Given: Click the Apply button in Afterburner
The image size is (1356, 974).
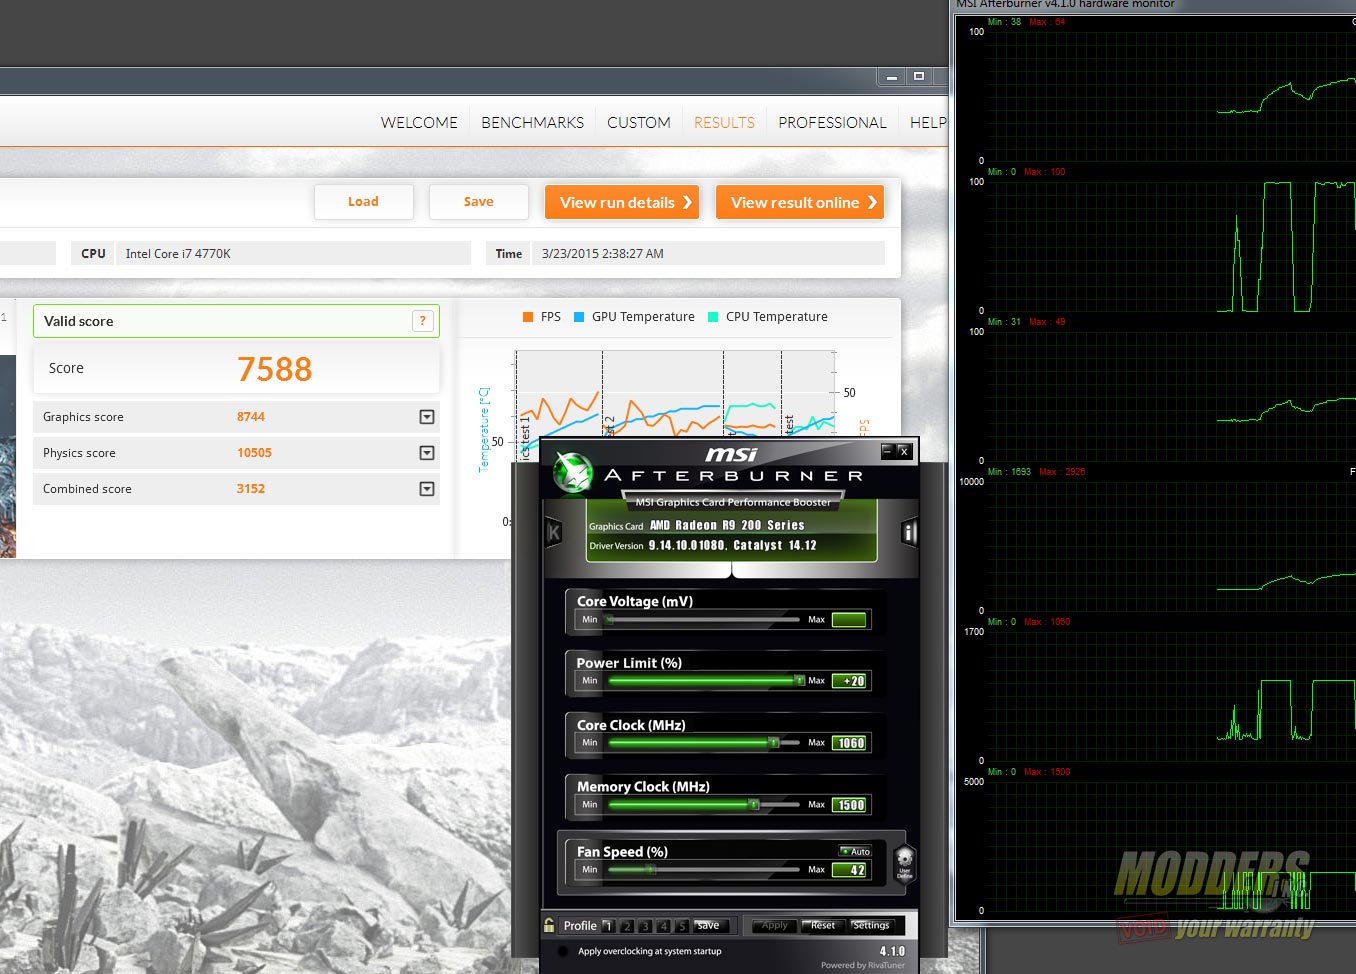Looking at the screenshot, I should 774,926.
